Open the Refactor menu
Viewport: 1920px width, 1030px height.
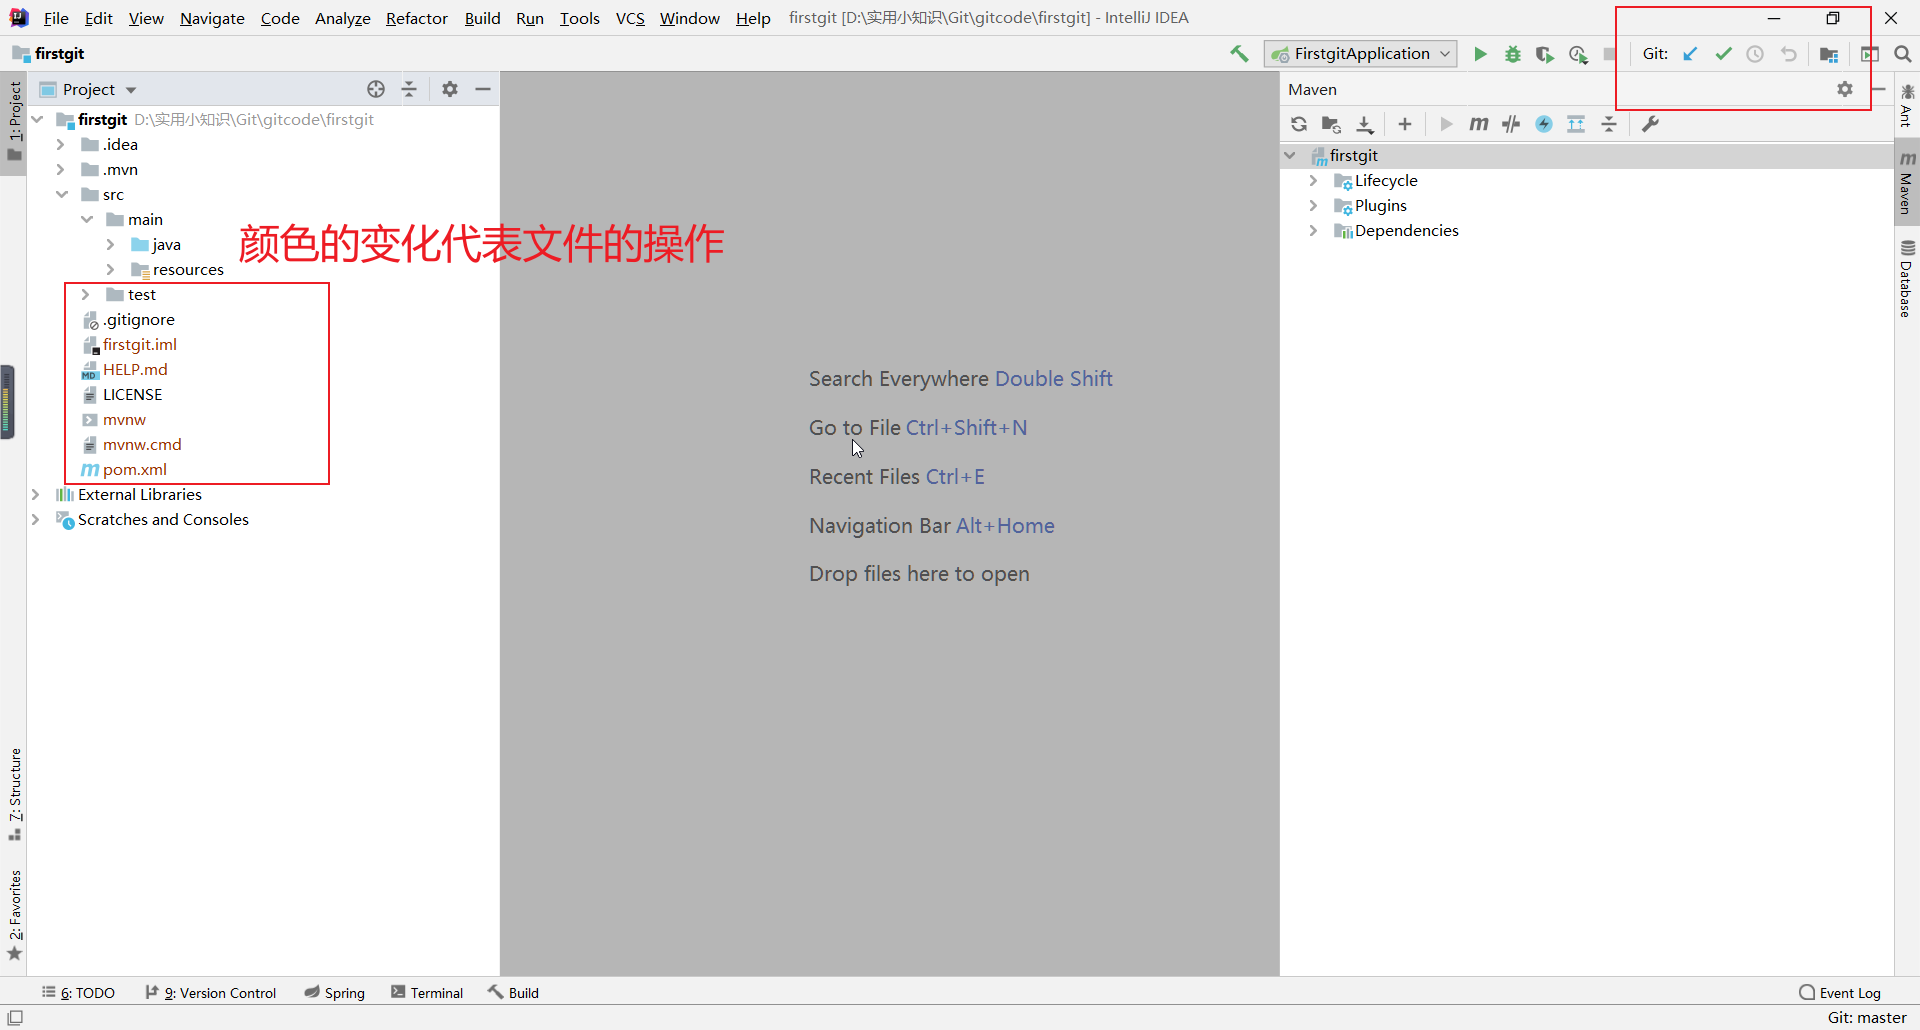coord(417,18)
